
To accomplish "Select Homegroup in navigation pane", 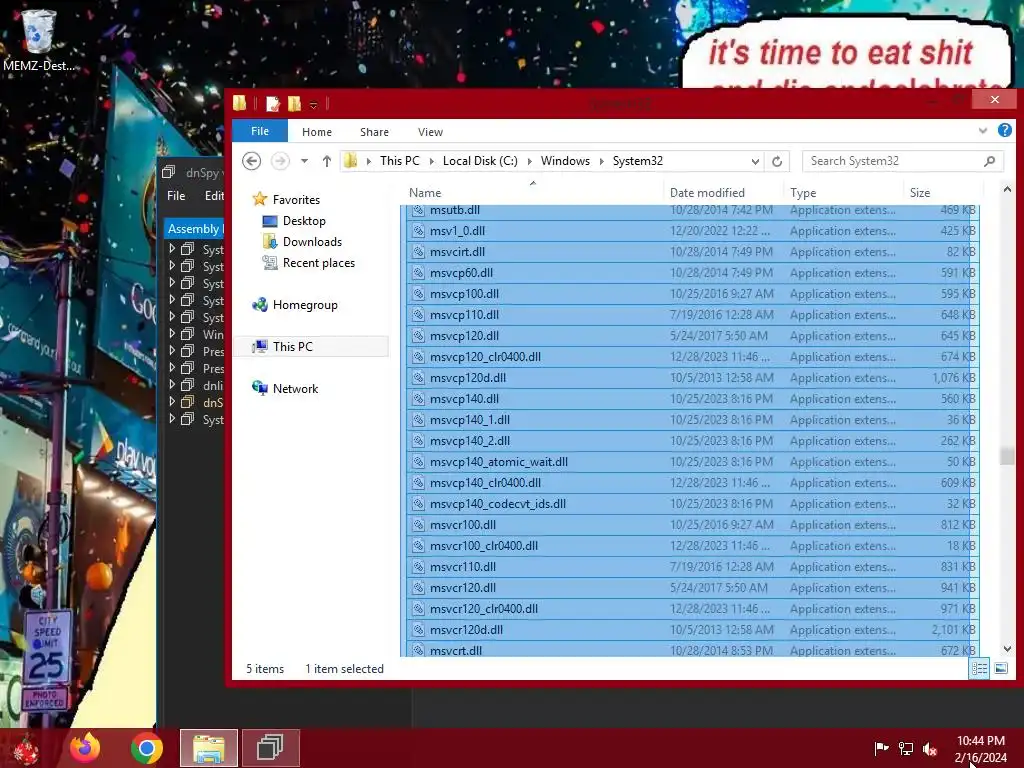I will (305, 305).
